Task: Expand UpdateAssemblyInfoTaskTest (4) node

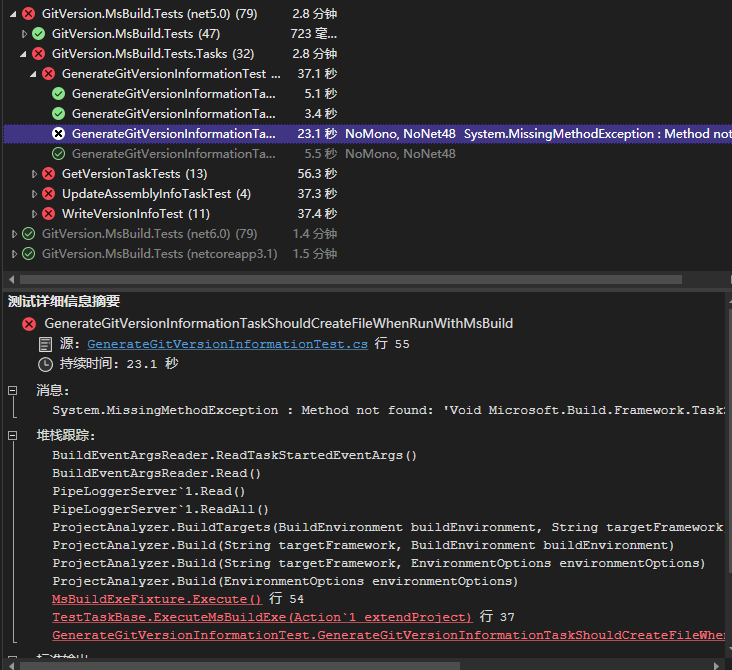Action: point(34,194)
